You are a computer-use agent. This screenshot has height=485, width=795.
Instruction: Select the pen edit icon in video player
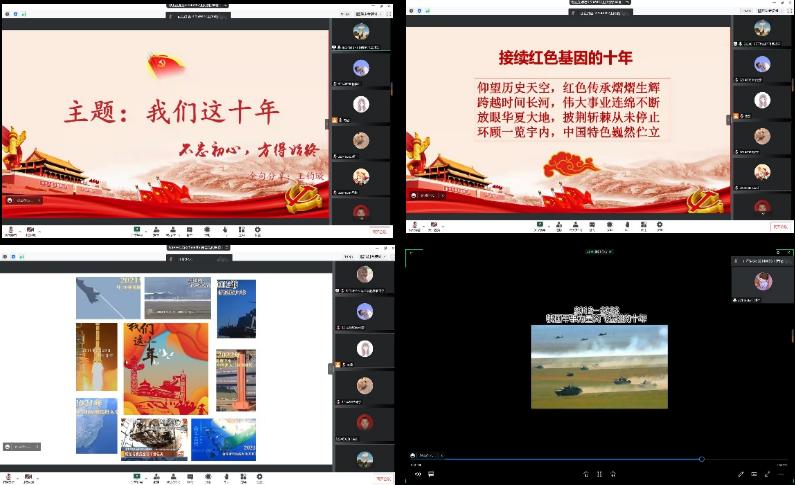740,473
